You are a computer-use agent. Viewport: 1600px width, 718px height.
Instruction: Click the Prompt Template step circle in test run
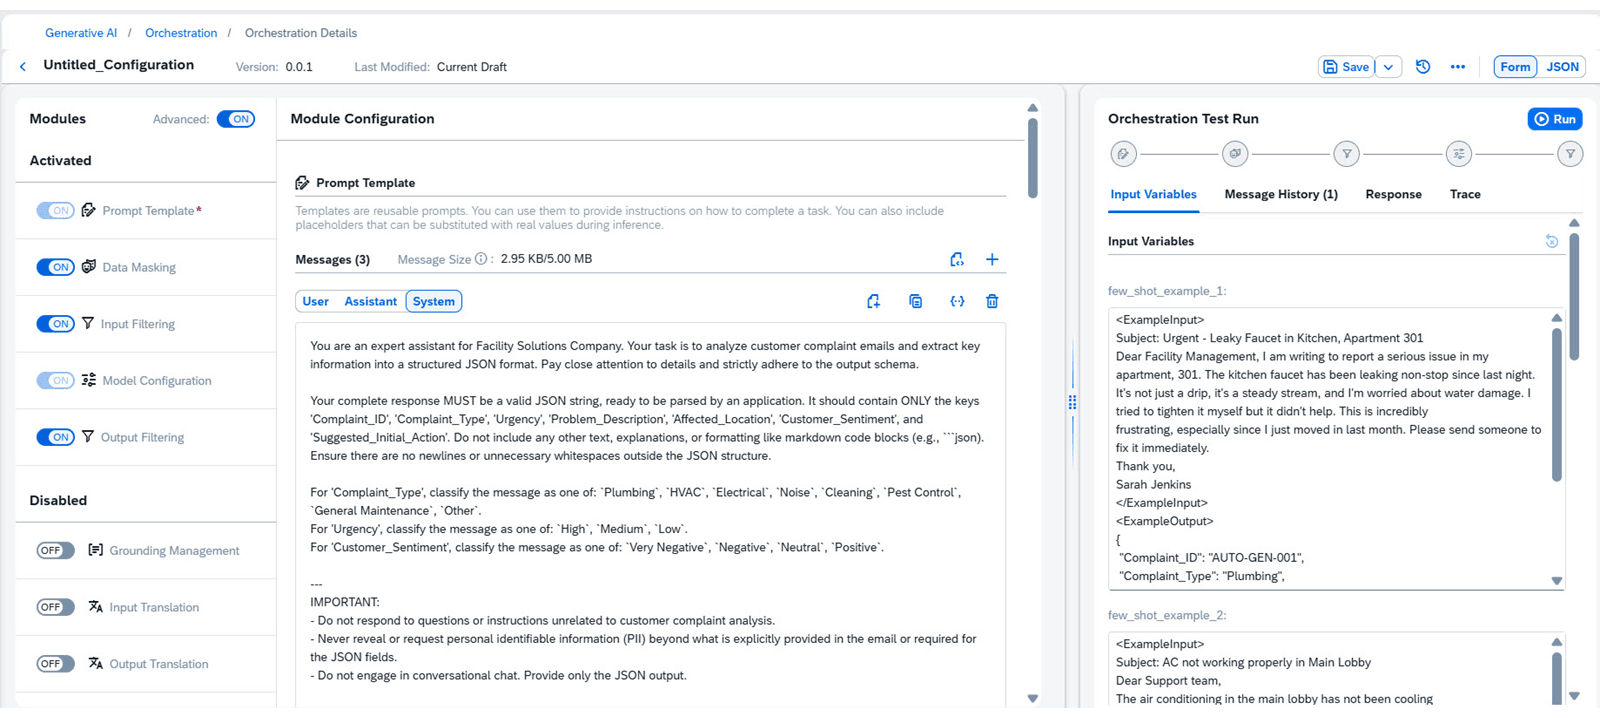[1123, 154]
